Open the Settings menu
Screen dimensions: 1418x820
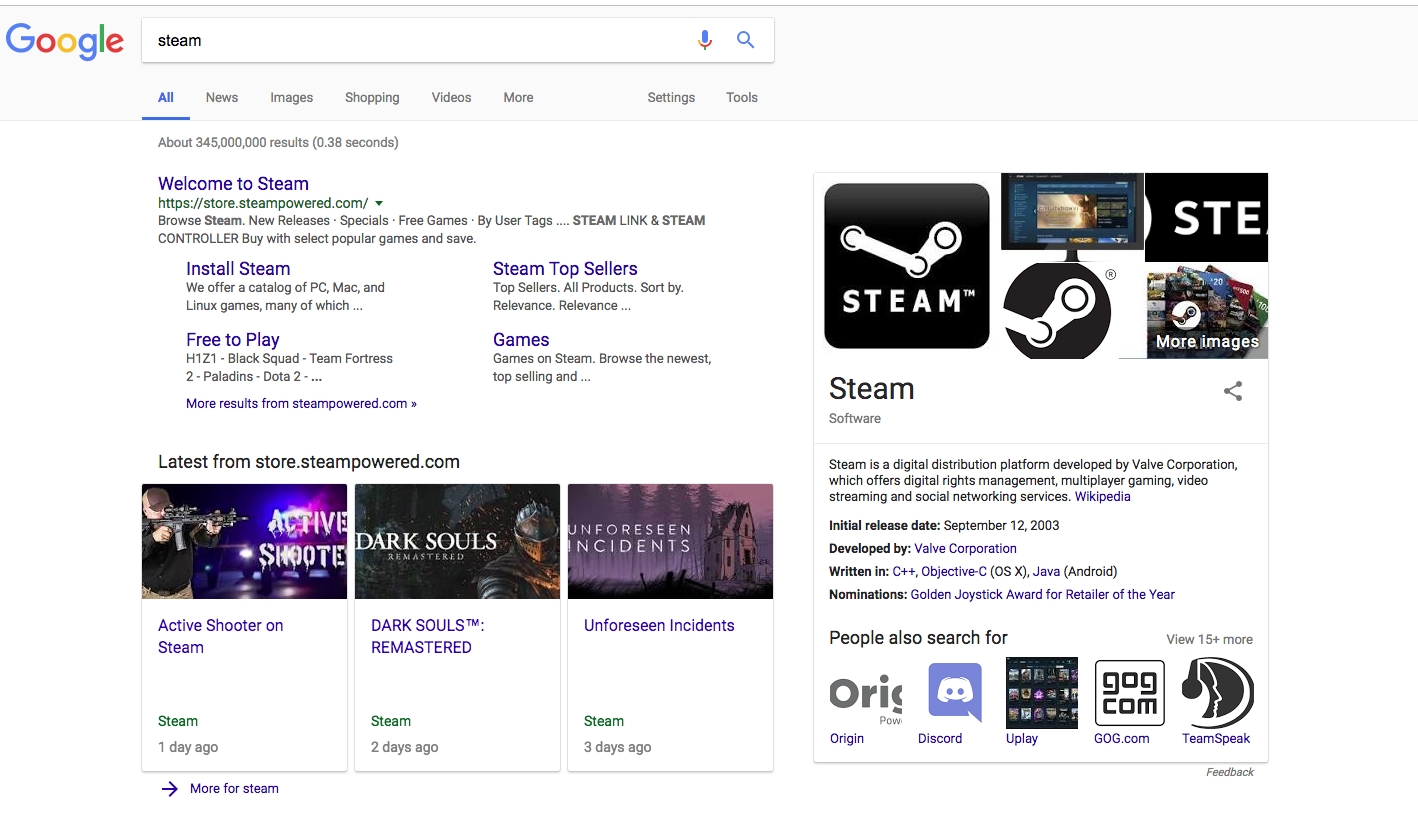(671, 98)
